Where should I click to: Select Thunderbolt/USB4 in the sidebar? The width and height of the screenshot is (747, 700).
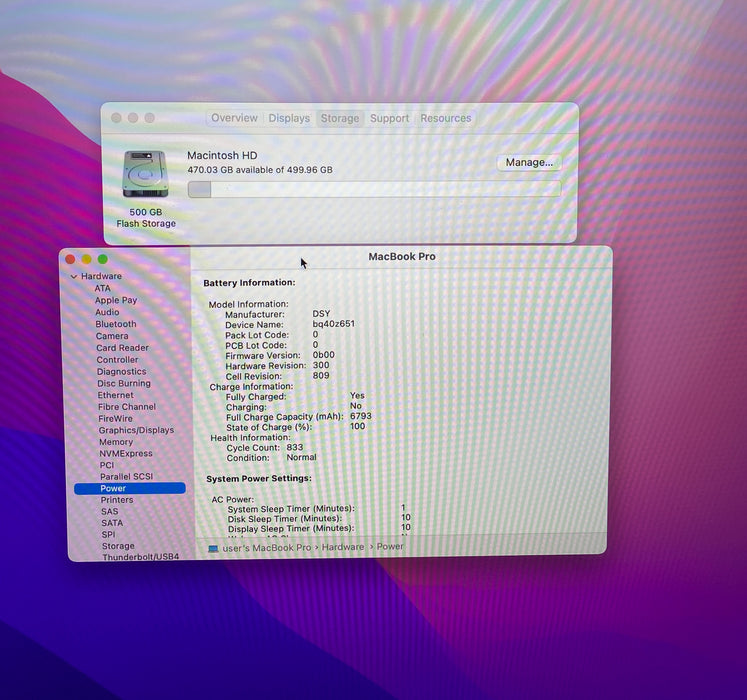coord(141,557)
